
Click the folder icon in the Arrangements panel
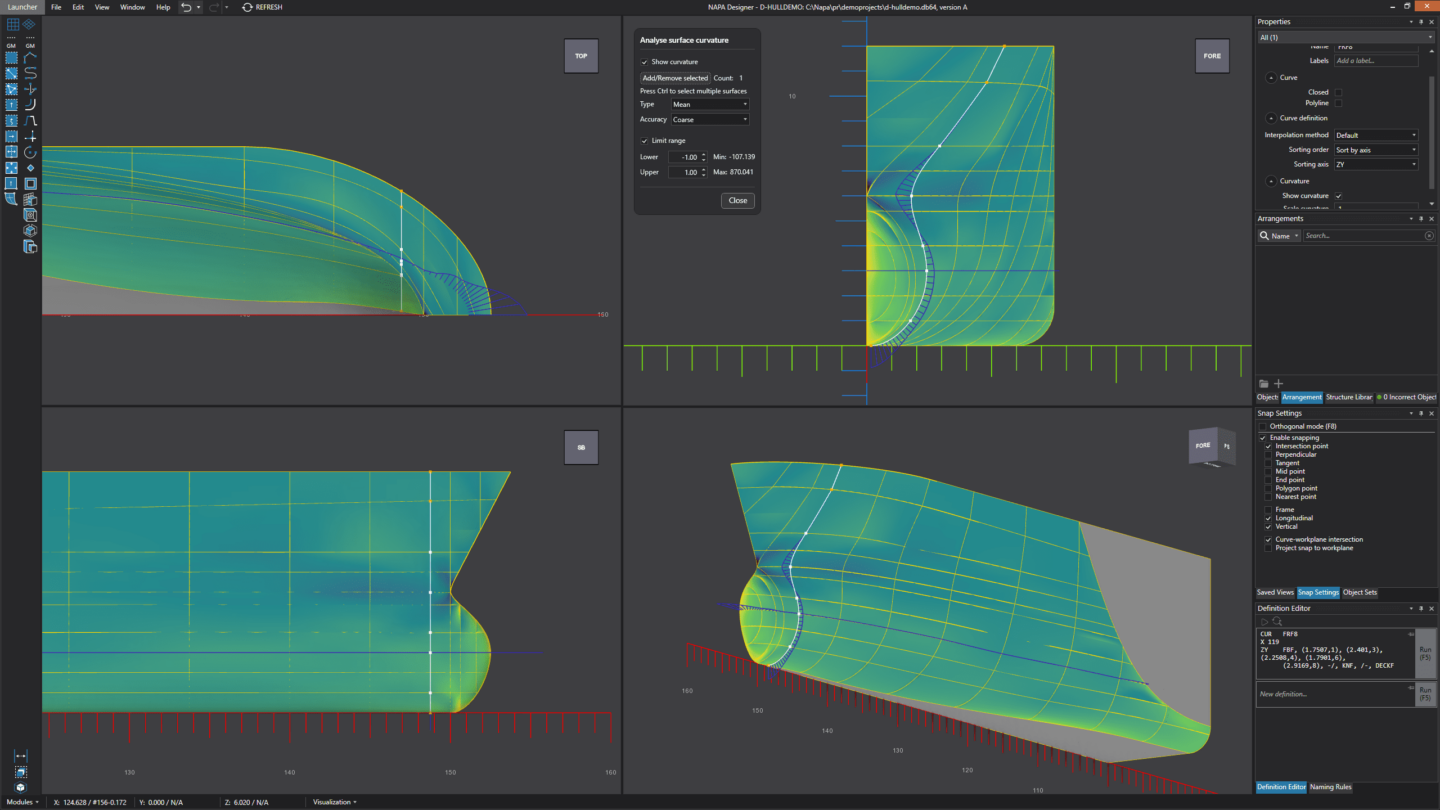point(1264,384)
